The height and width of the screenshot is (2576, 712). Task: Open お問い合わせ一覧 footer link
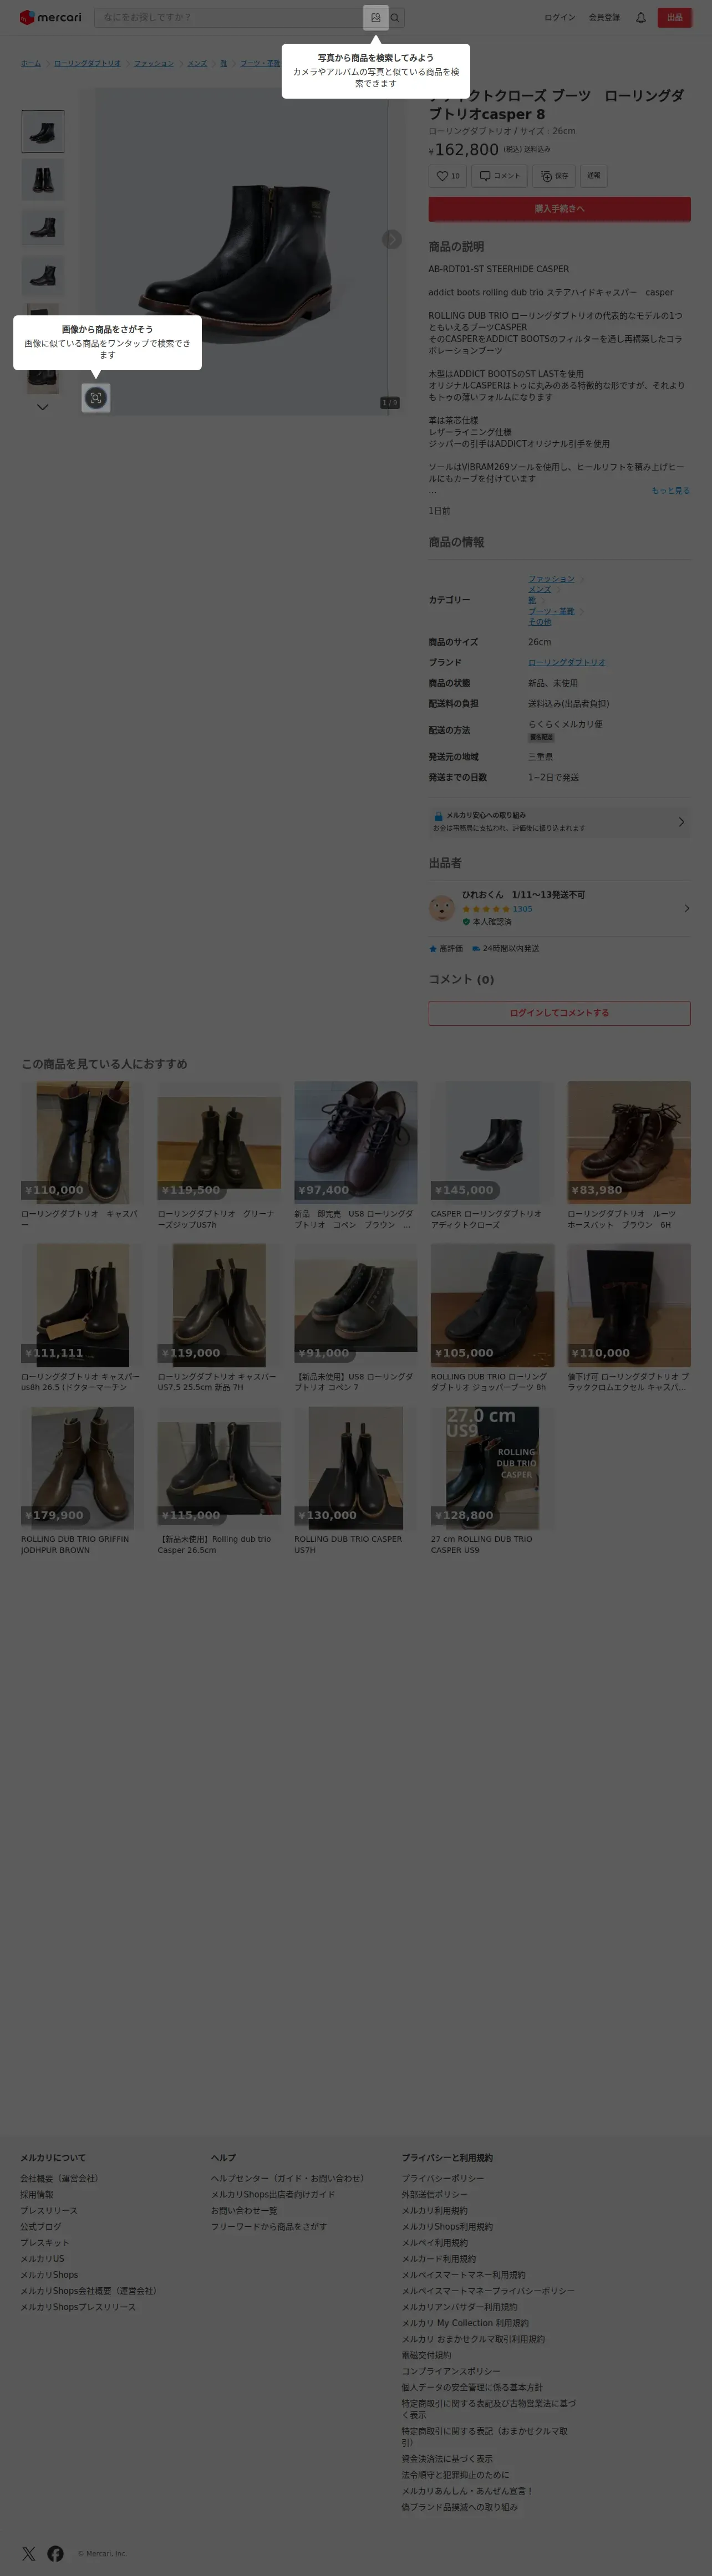[244, 2210]
